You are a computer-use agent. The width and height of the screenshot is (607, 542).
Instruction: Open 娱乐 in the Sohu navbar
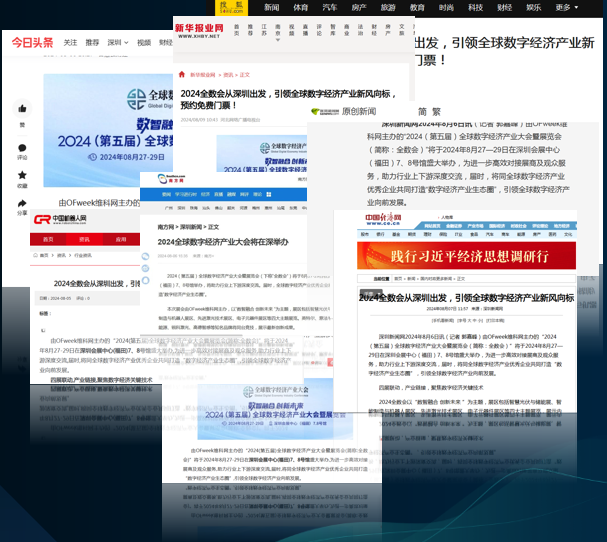point(534,7)
